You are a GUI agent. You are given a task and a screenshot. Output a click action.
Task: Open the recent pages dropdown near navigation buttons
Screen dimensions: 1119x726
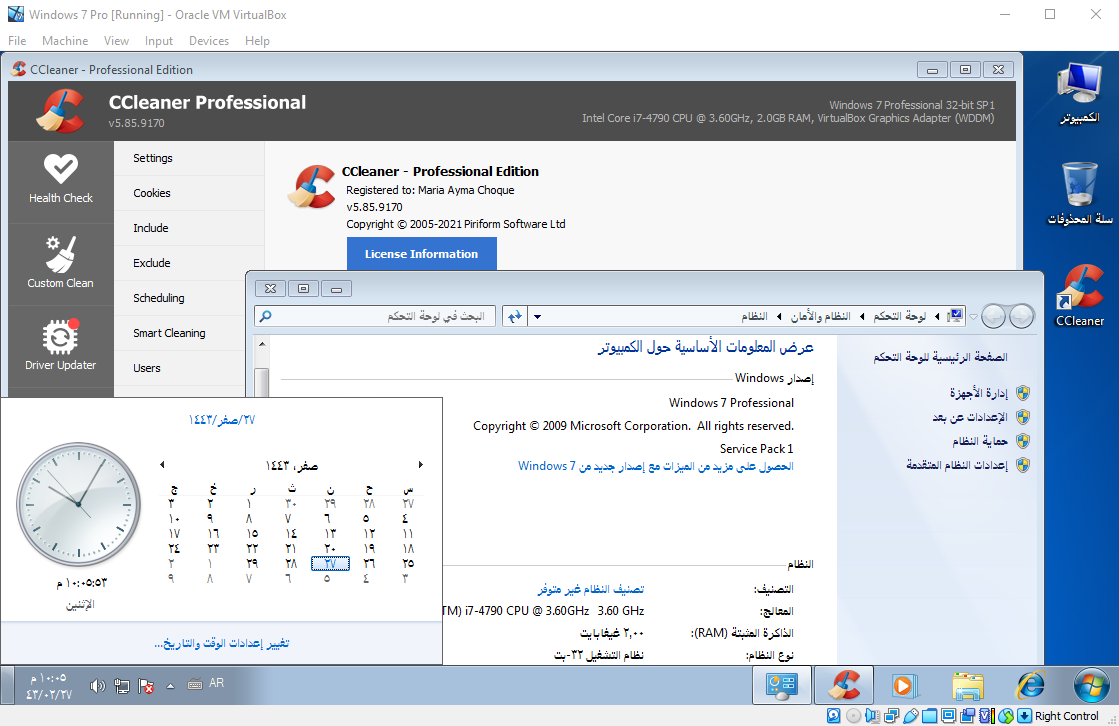click(973, 316)
